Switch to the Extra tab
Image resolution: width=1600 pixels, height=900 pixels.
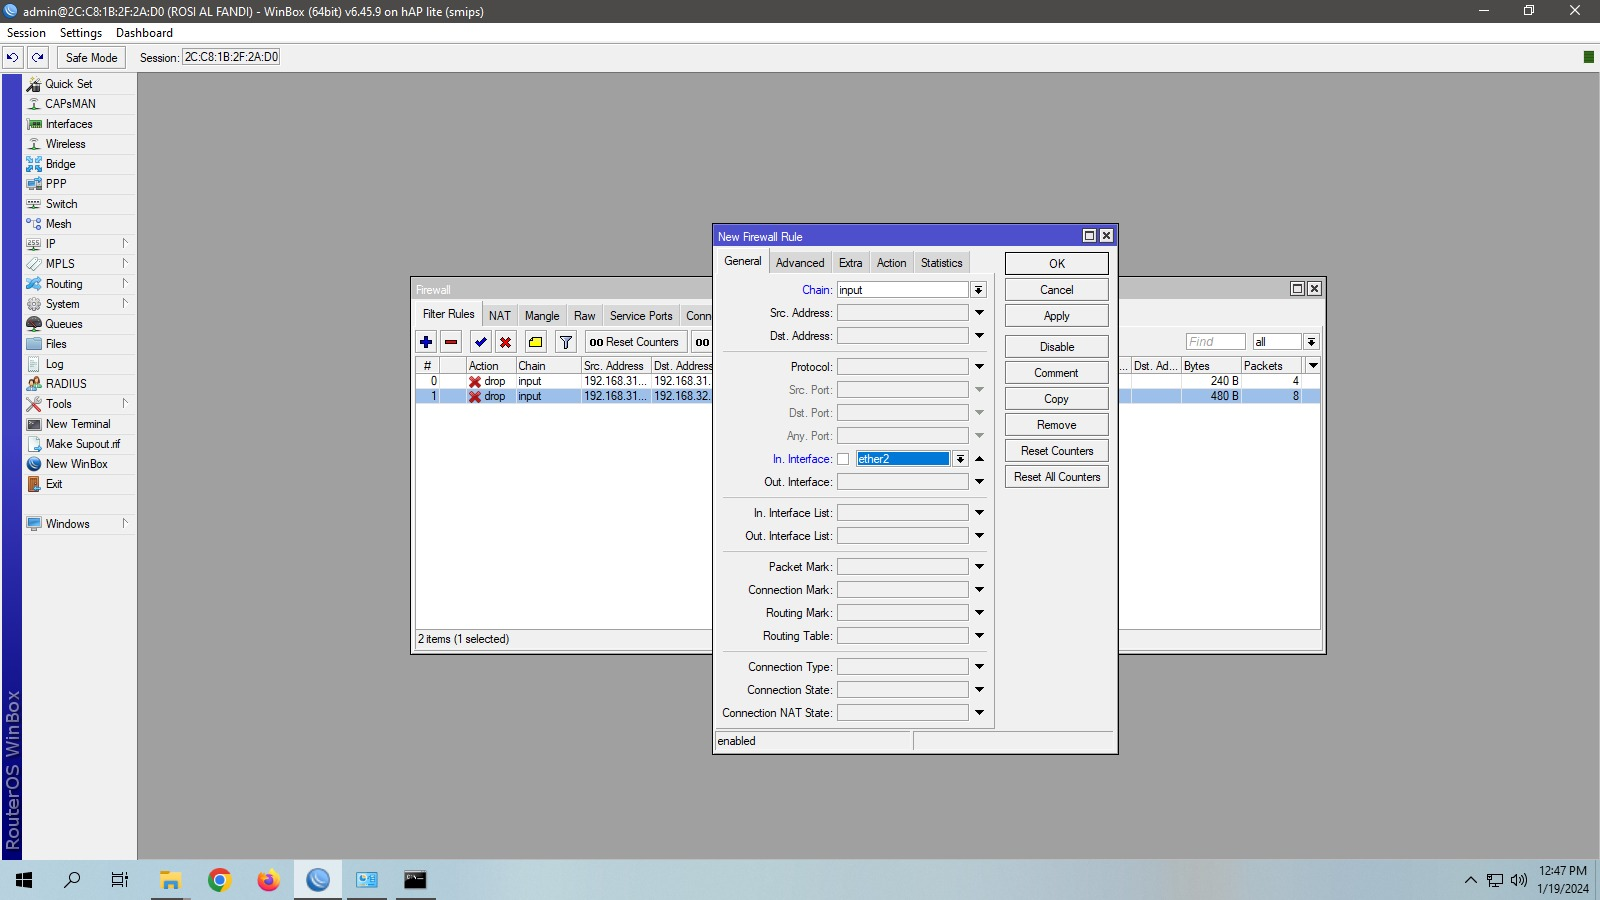point(850,263)
